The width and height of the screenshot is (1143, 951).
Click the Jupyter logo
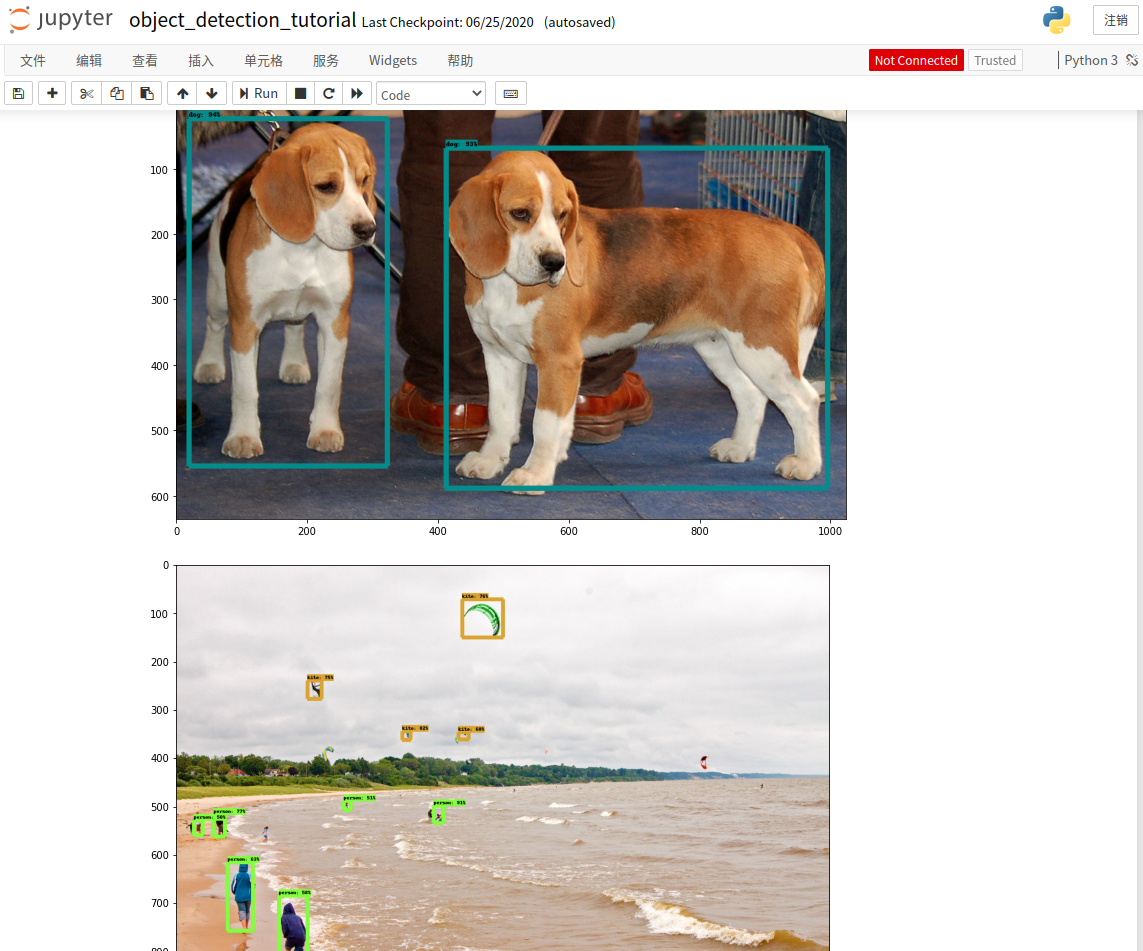pos(61,20)
